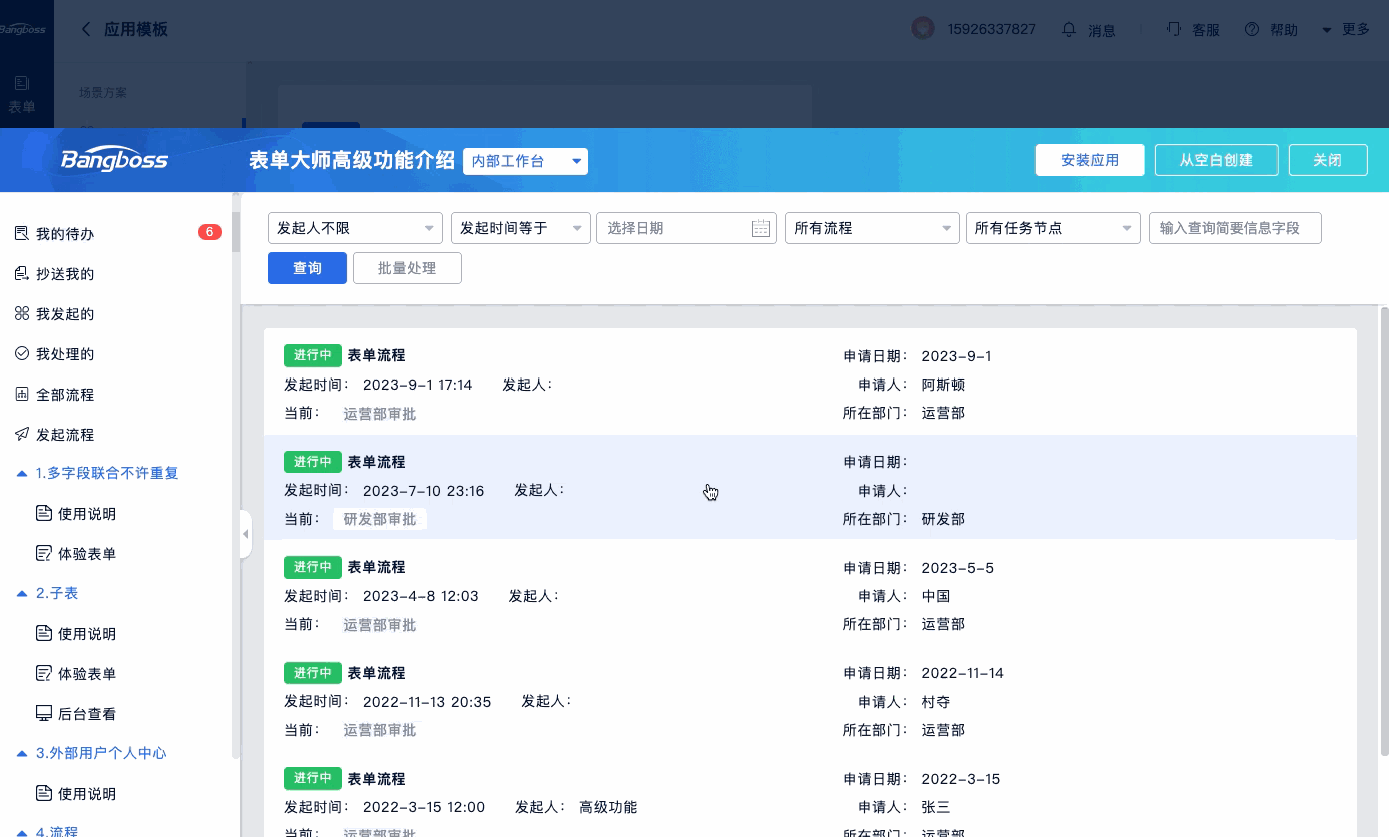The image size is (1389, 837).
Task: Click the 发起流程 paper plane icon
Action: (22, 435)
